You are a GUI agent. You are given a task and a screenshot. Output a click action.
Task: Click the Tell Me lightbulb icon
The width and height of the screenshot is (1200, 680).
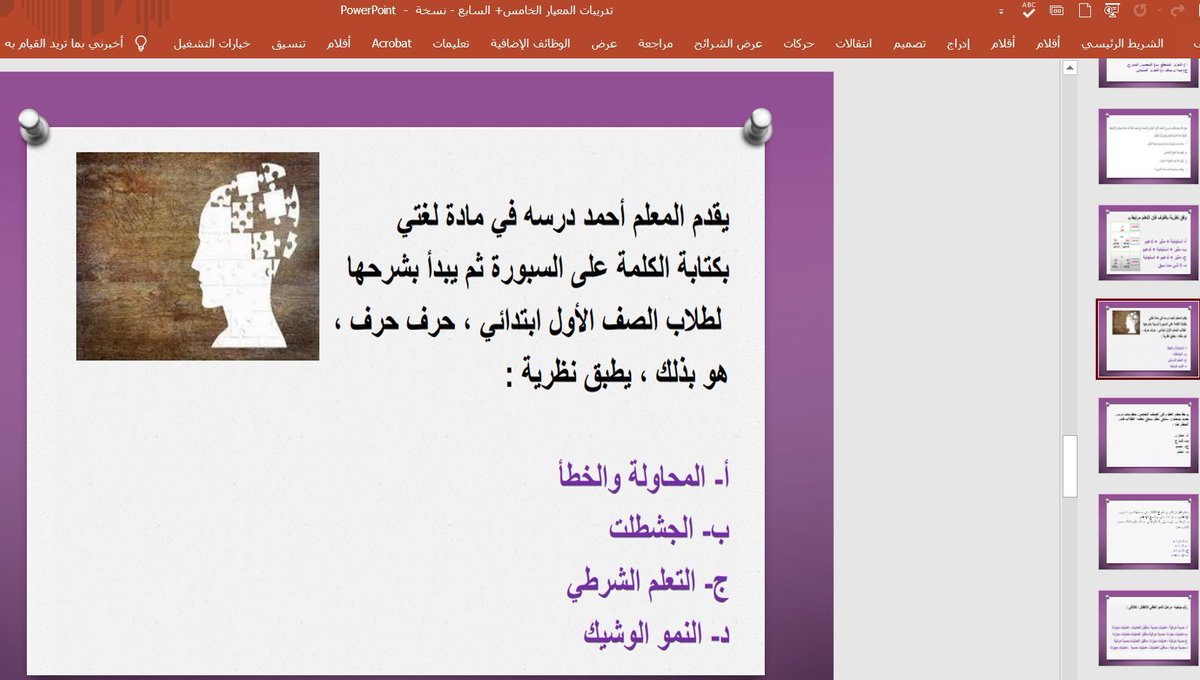[141, 44]
